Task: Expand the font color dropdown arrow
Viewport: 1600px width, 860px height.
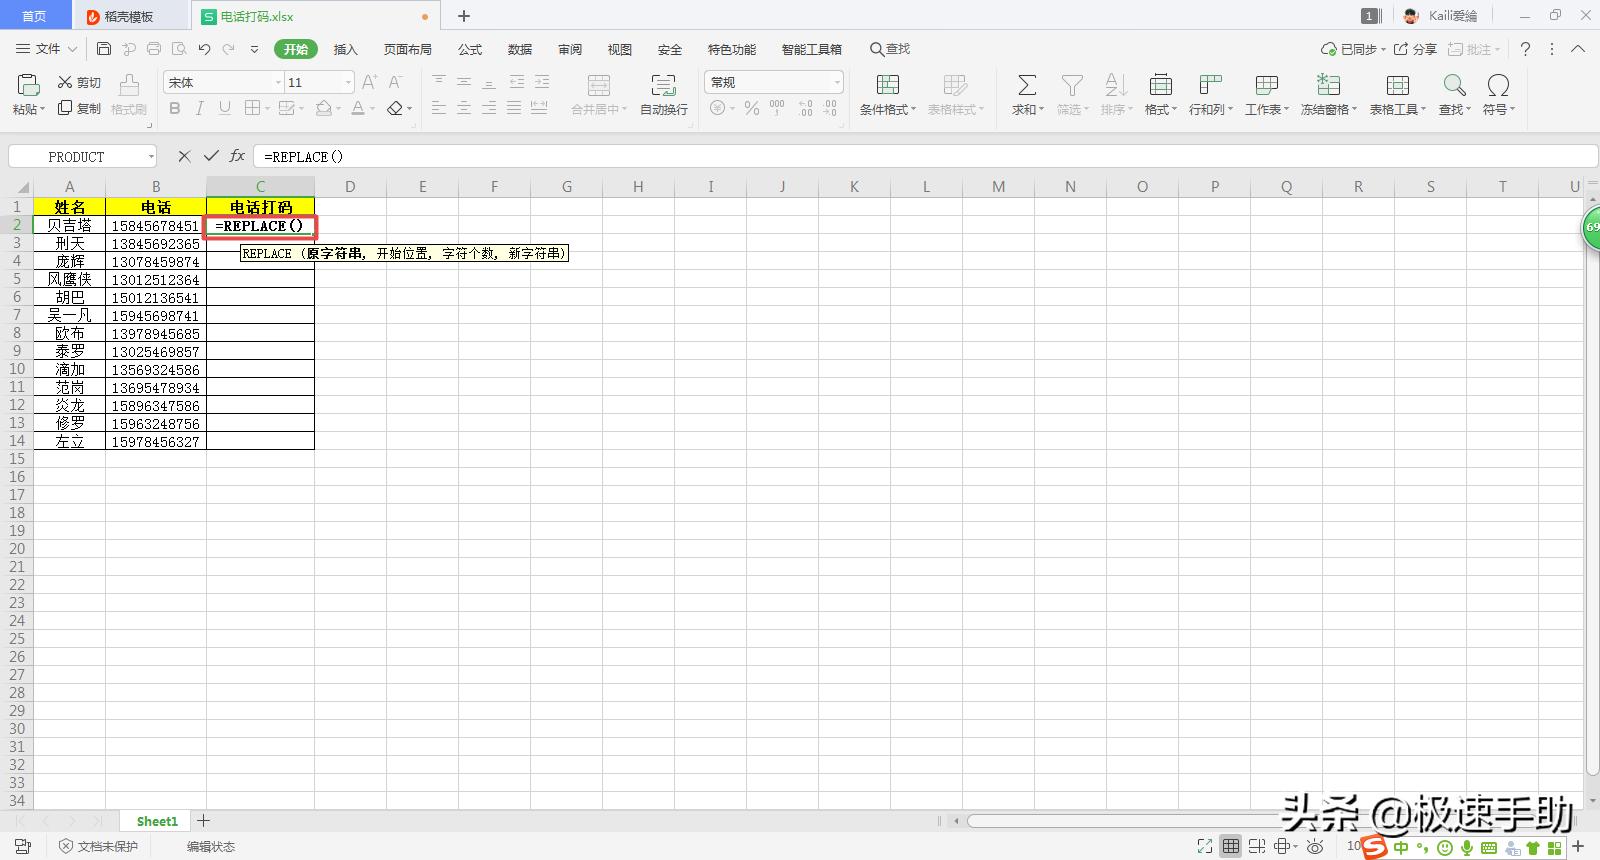Action: pos(373,109)
